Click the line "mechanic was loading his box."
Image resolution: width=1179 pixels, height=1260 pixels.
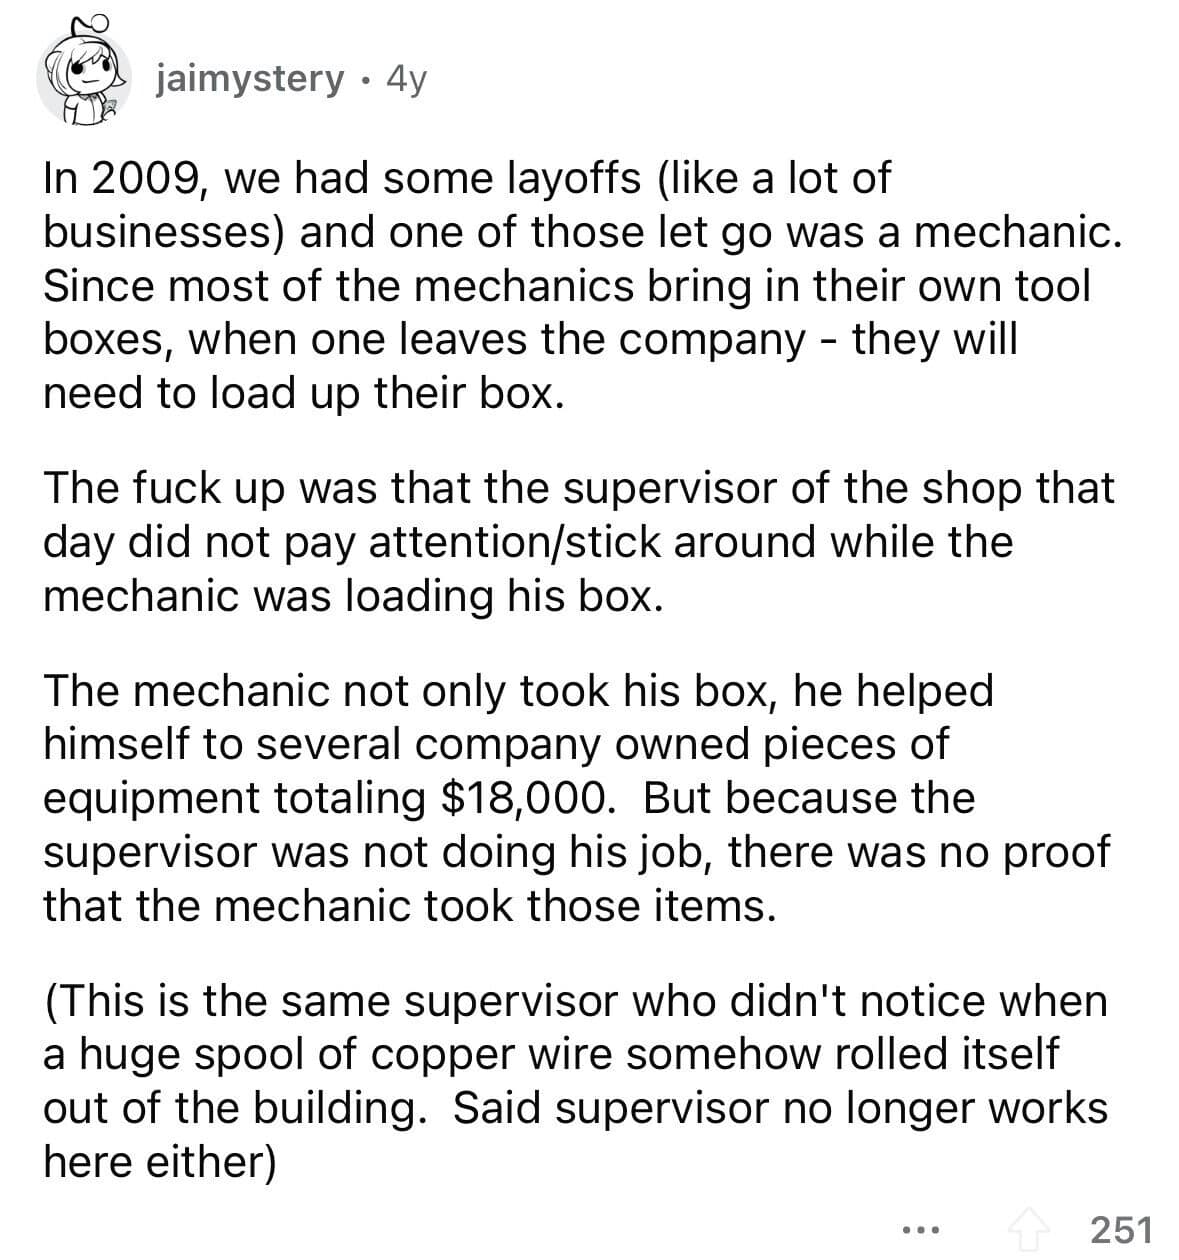coord(352,596)
